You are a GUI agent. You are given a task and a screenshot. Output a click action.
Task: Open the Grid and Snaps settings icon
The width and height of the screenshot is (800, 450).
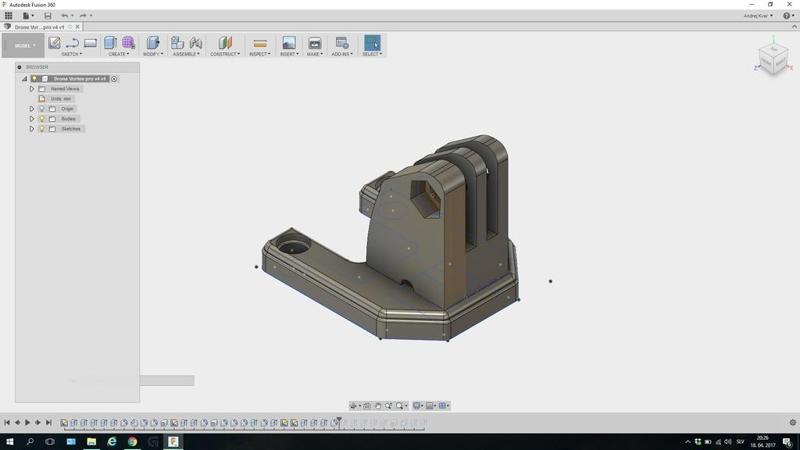[431, 406]
